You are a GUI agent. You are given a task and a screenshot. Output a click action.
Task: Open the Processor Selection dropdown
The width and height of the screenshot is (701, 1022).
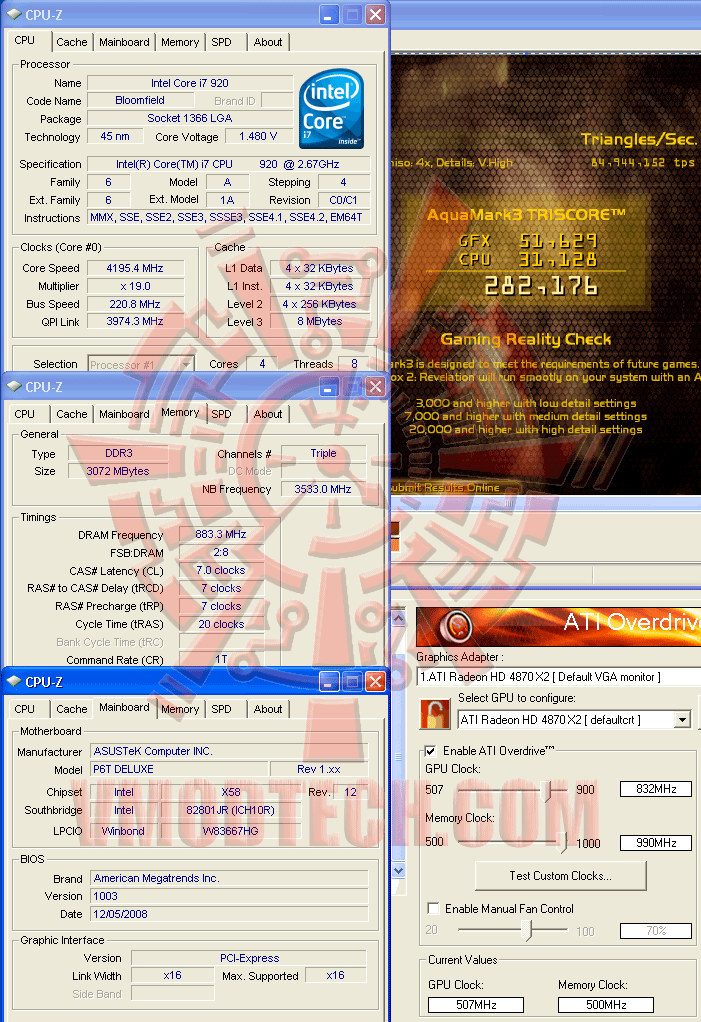186,364
